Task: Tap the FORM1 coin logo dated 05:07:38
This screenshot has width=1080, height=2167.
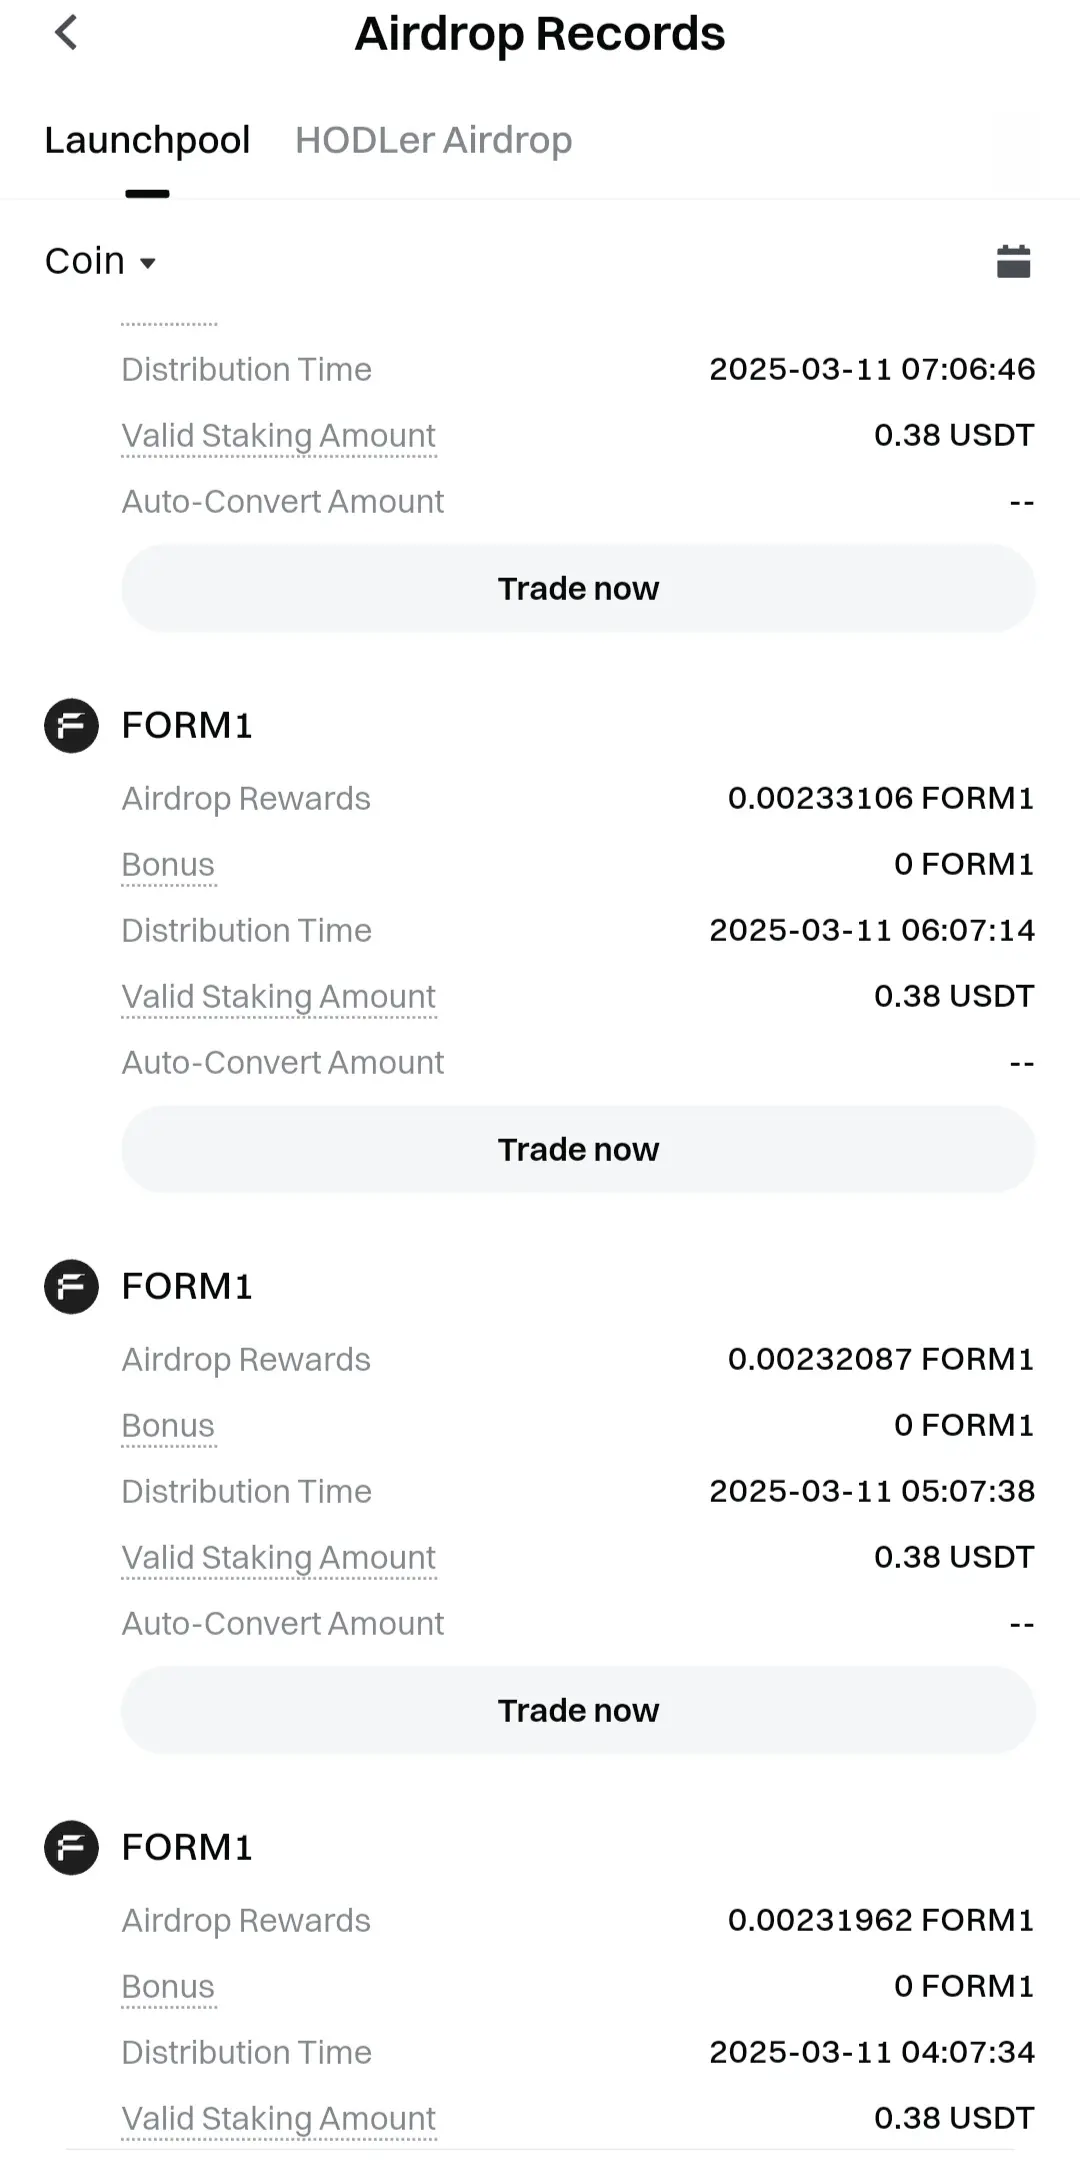Action: [72, 1286]
